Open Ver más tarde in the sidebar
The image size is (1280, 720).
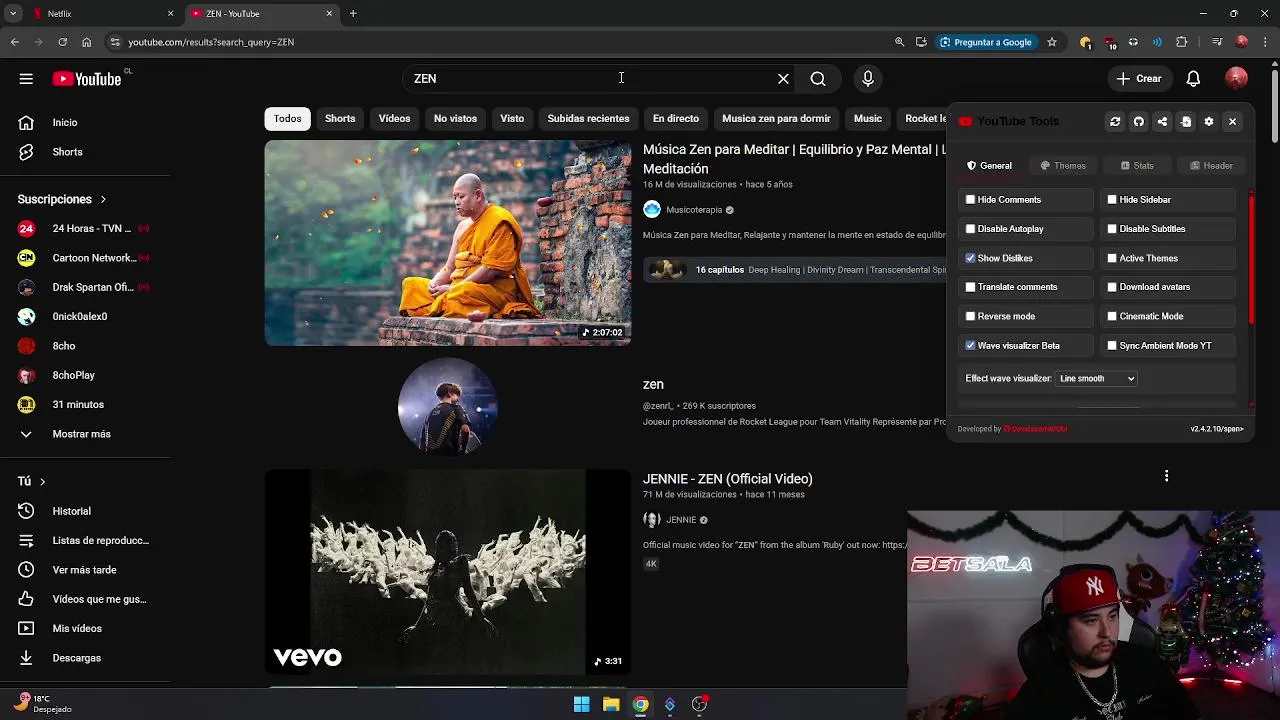[x=85, y=570]
